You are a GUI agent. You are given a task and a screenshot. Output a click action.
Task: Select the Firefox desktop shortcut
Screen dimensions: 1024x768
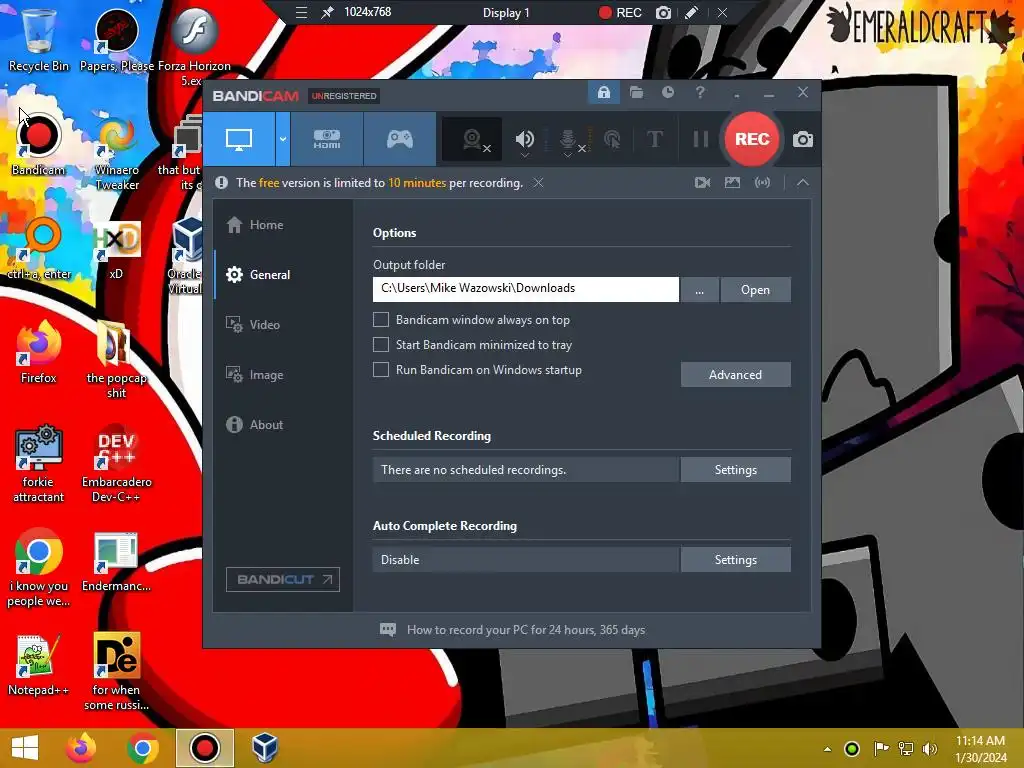pyautogui.click(x=39, y=351)
